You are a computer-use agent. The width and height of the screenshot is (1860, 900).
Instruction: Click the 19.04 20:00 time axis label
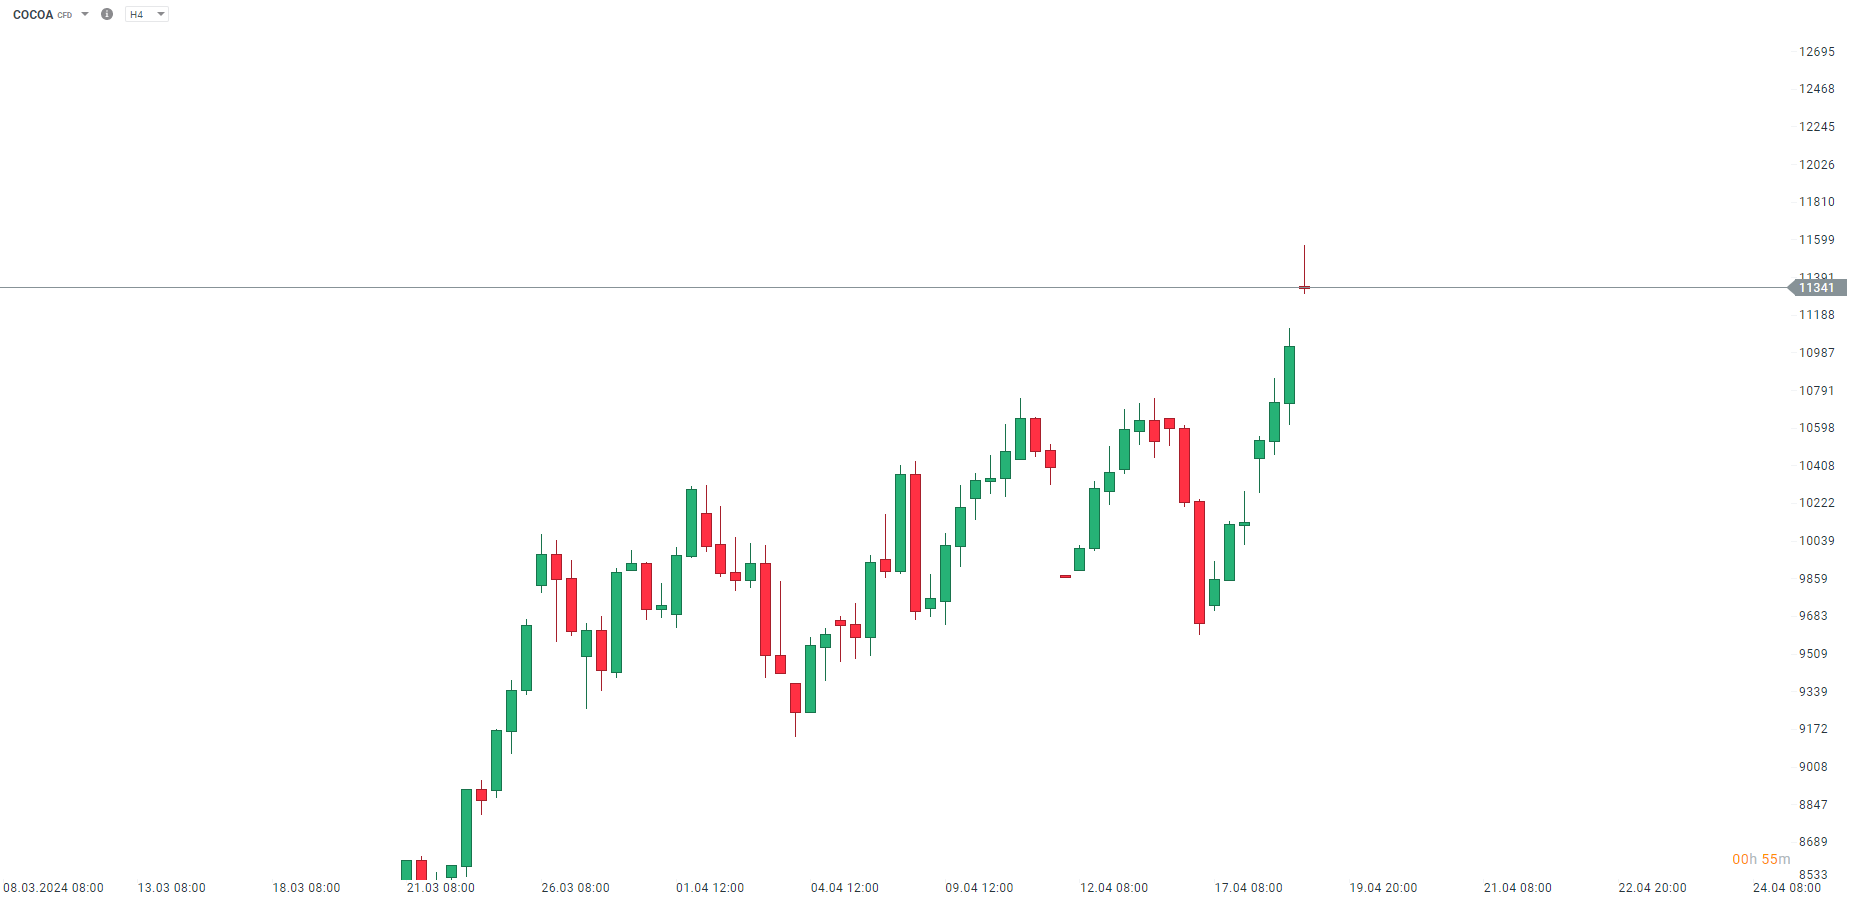click(x=1383, y=888)
